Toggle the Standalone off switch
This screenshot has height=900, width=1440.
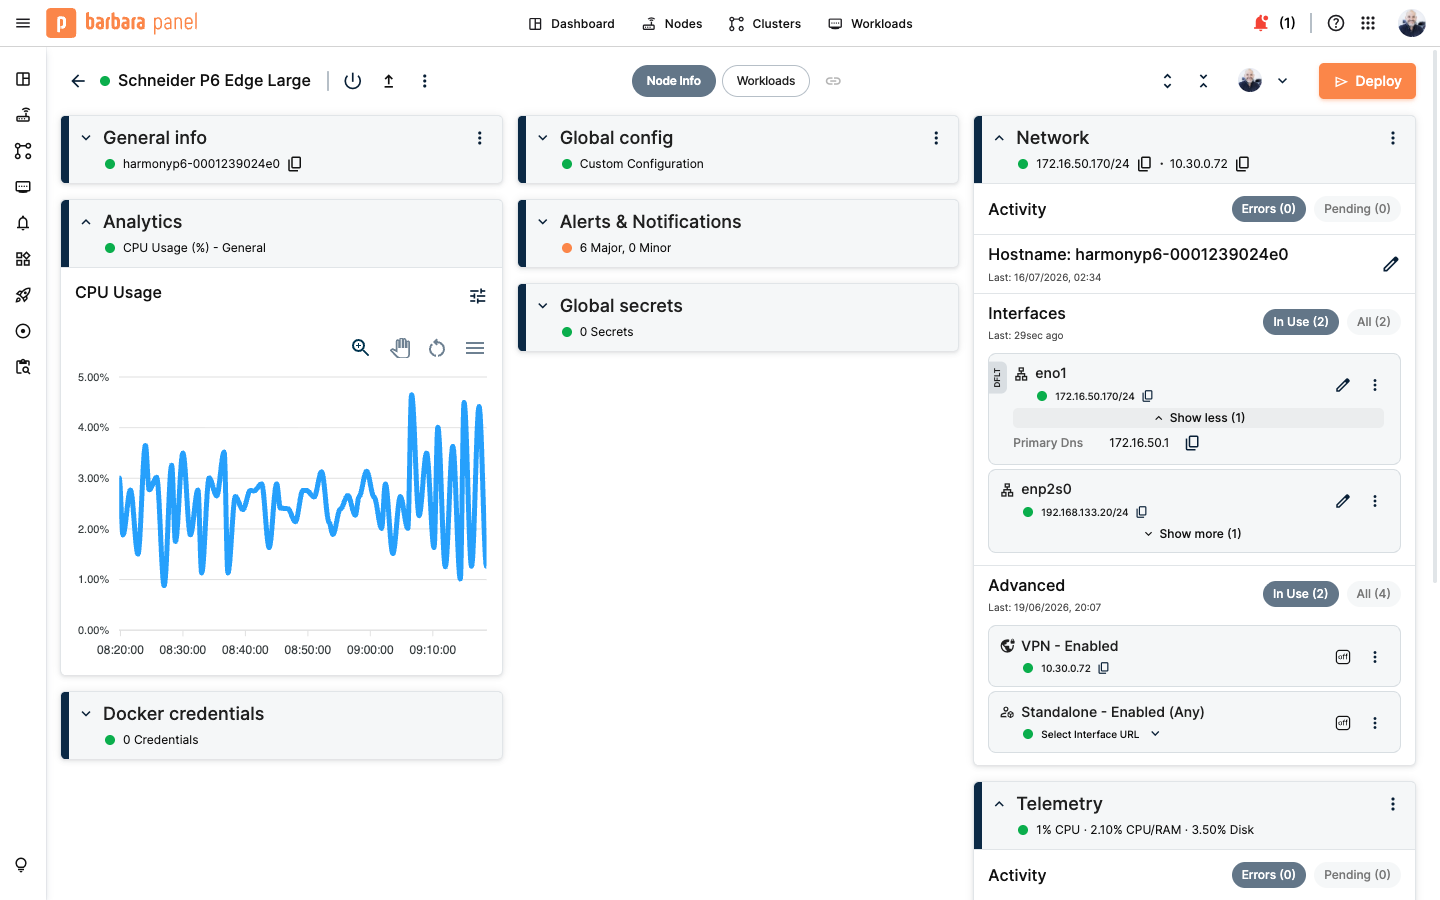1343,723
